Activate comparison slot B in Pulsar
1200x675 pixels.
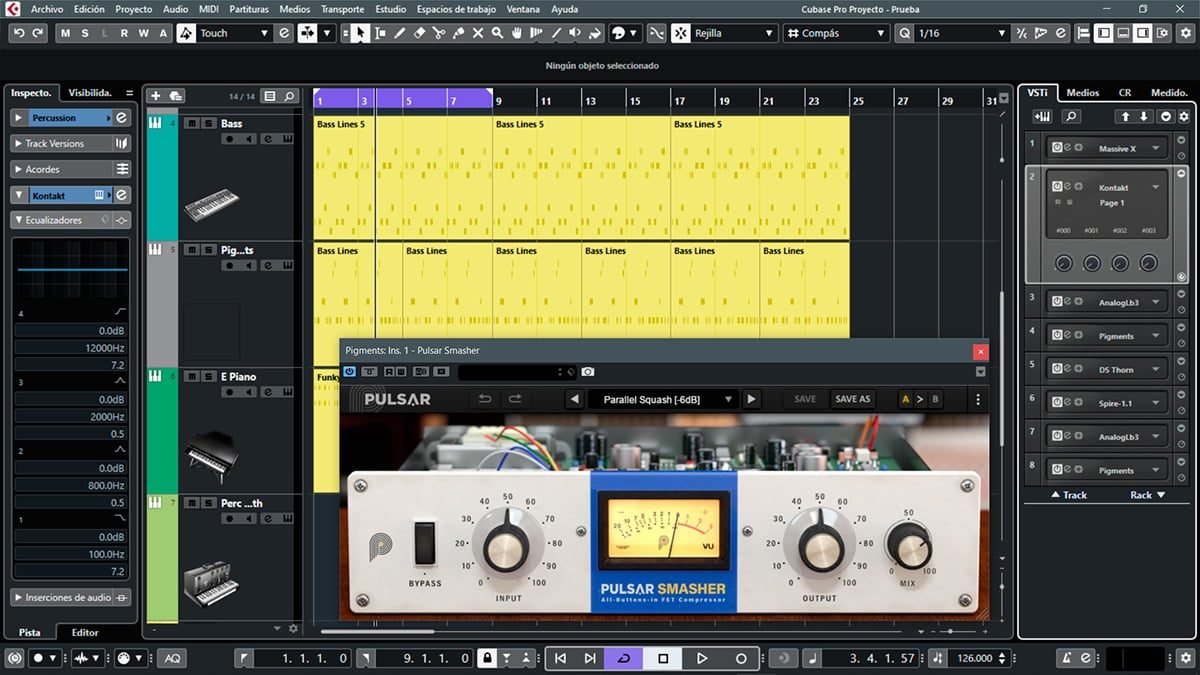click(935, 399)
